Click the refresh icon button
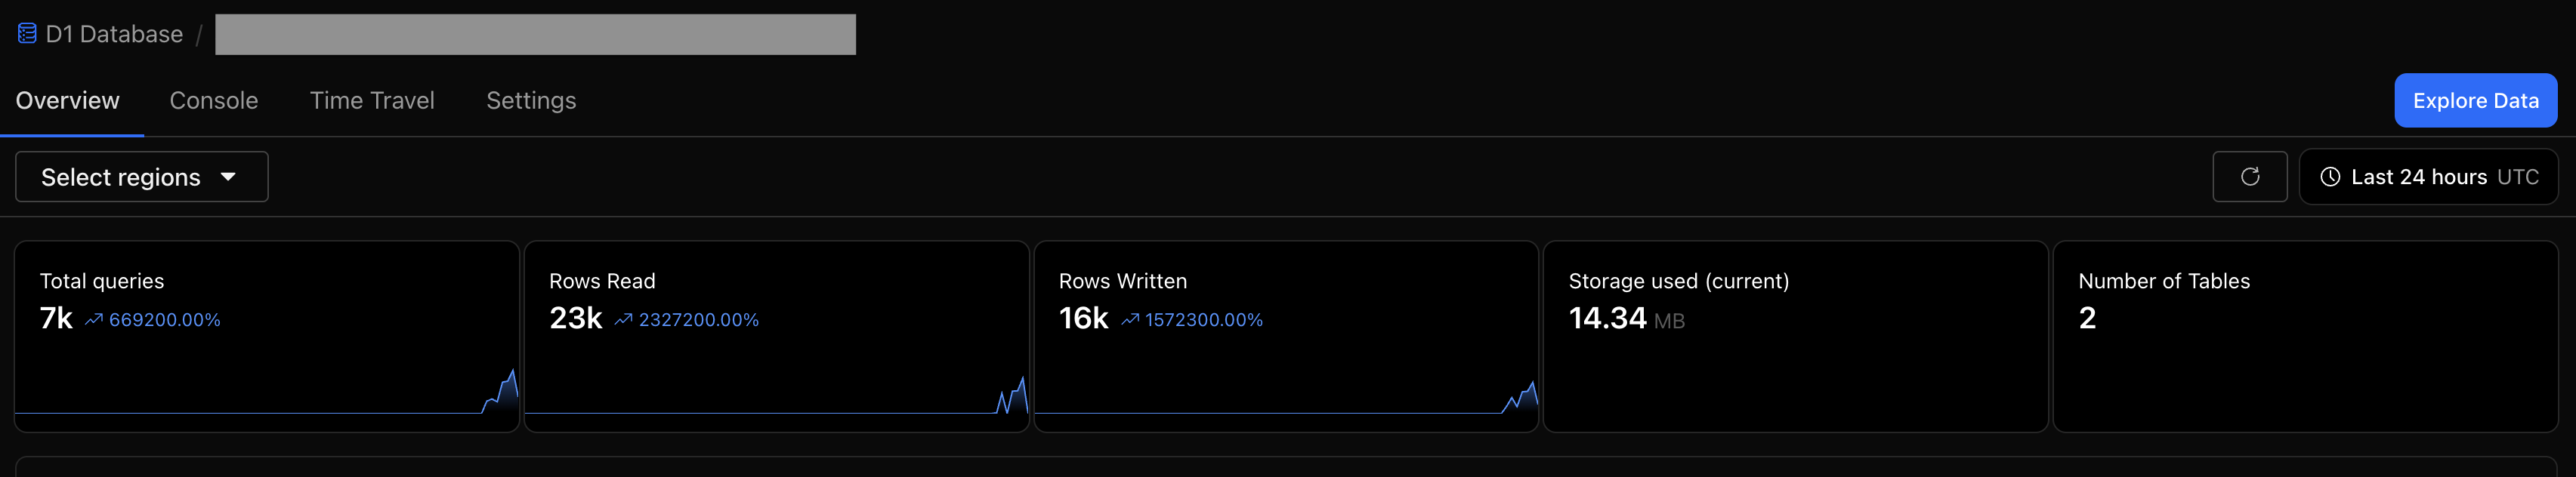This screenshot has width=2576, height=477. 2249,177
